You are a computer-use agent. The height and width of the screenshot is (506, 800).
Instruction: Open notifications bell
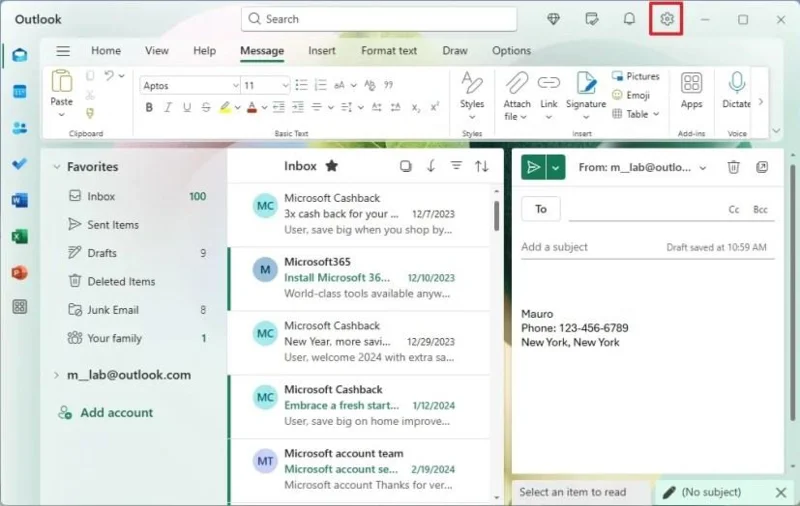pos(629,19)
